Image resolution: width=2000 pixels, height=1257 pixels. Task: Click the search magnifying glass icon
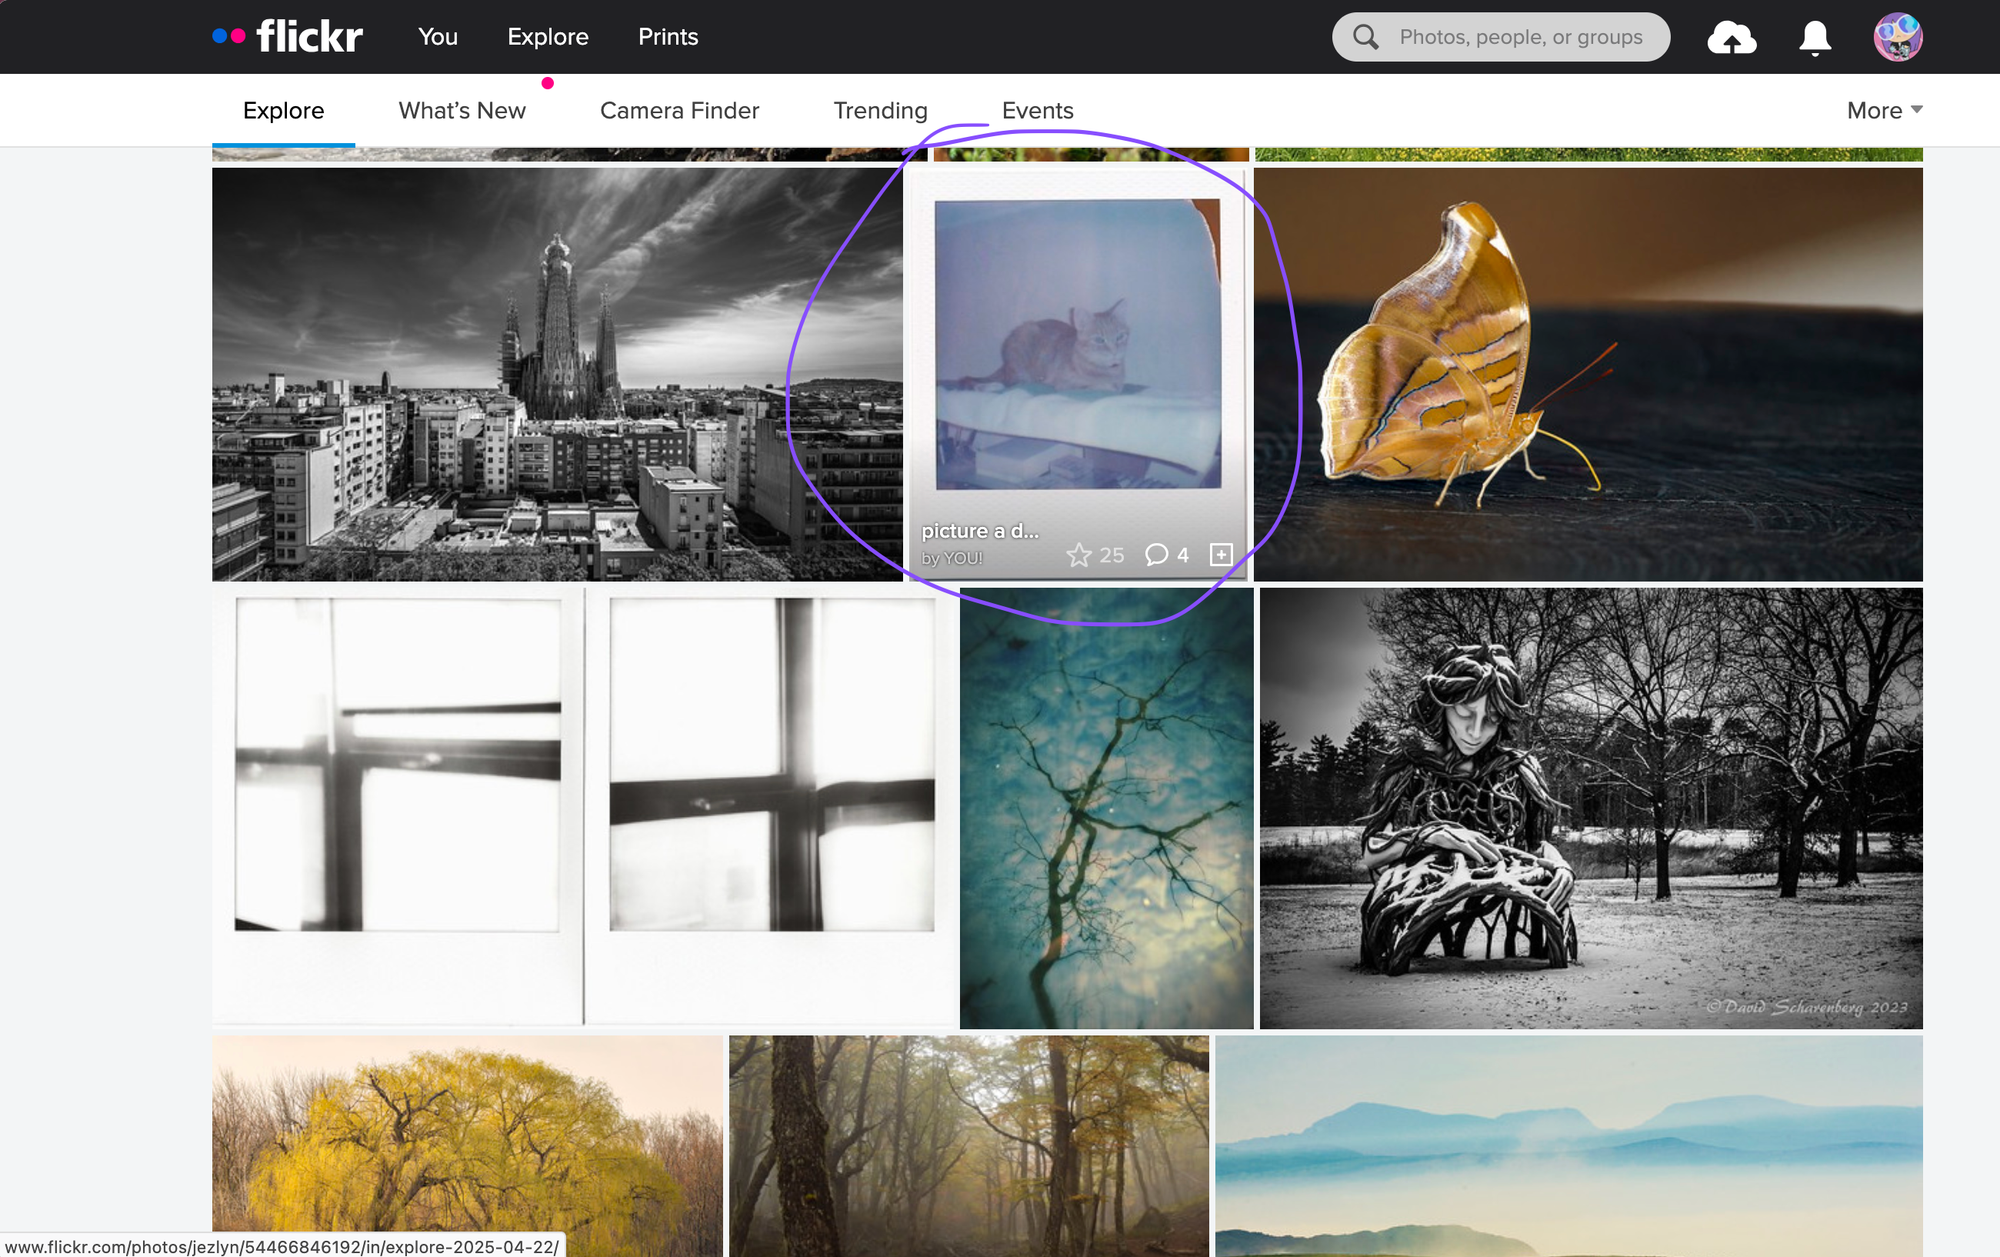click(1364, 37)
